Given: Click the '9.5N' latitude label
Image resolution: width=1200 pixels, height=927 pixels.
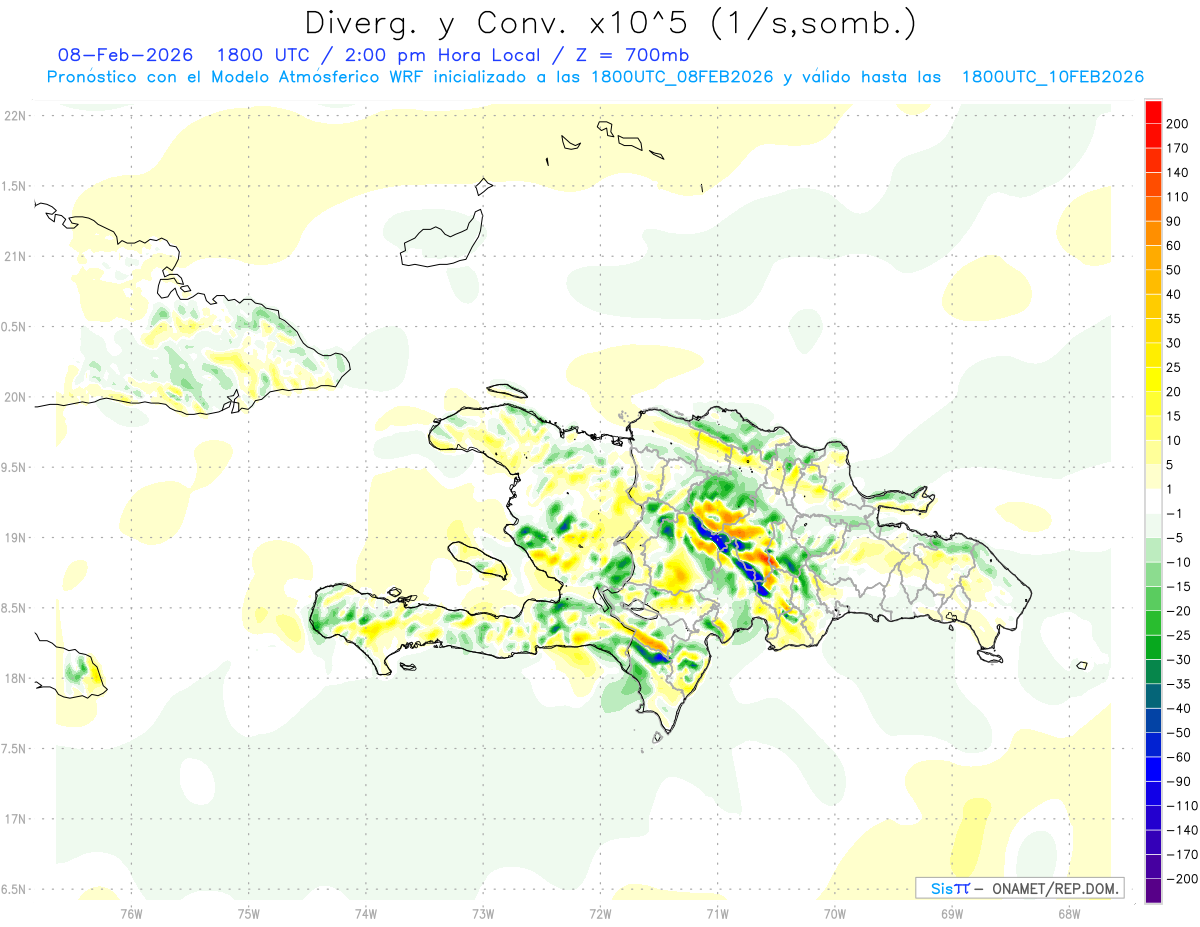Looking at the screenshot, I should [x=14, y=467].
